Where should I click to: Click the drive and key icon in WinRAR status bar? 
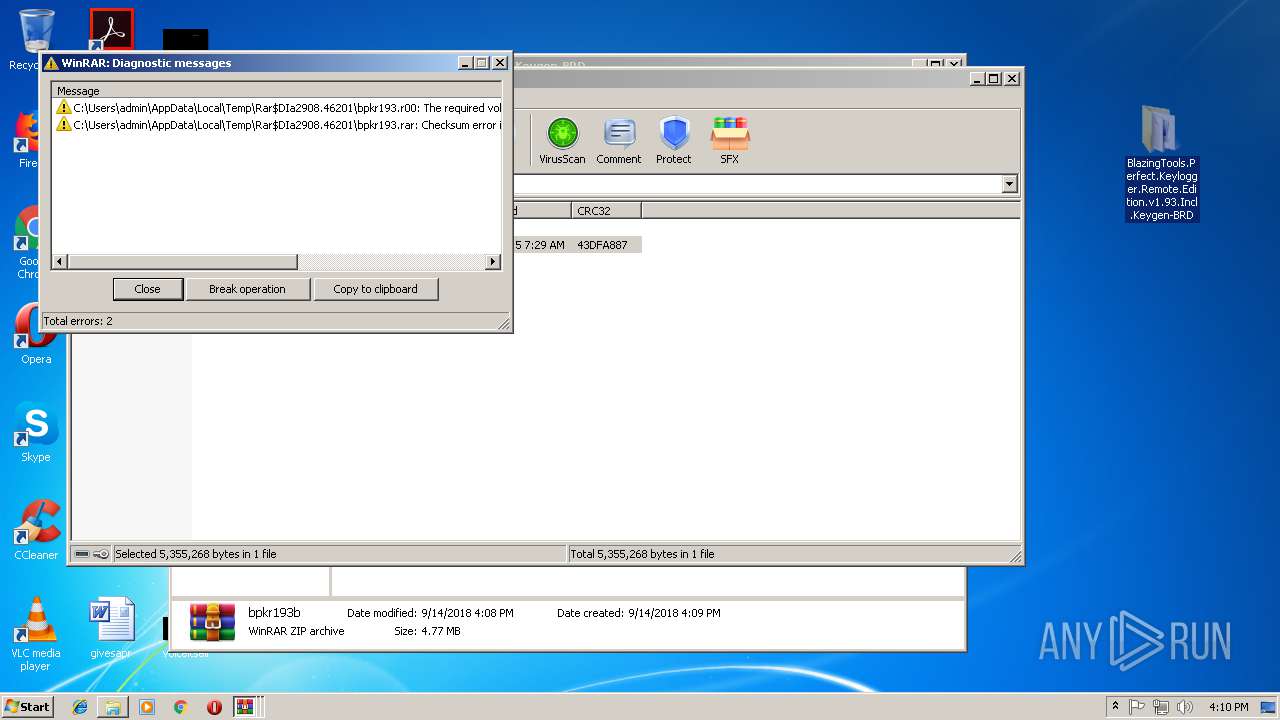[x=92, y=554]
